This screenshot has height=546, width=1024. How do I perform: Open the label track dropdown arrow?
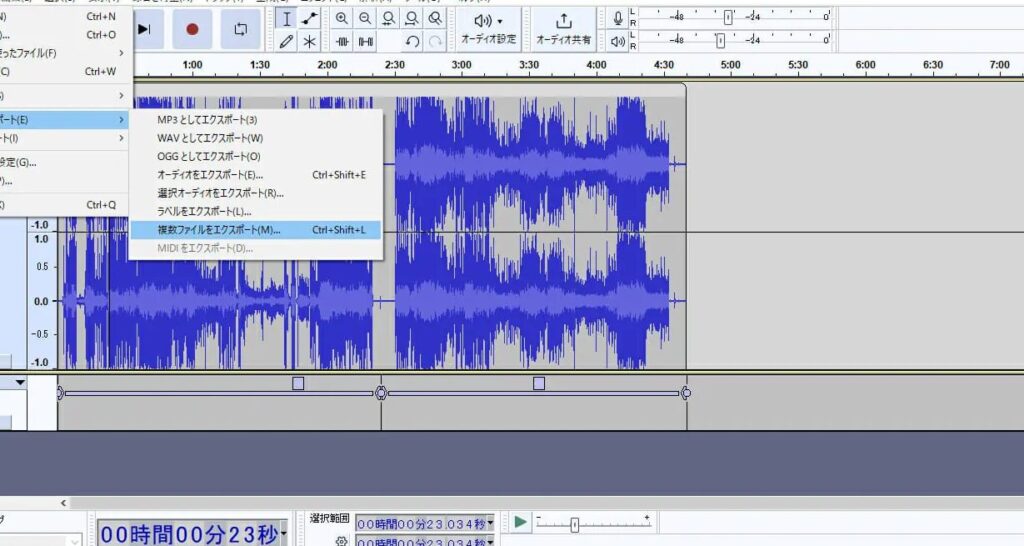[19, 383]
